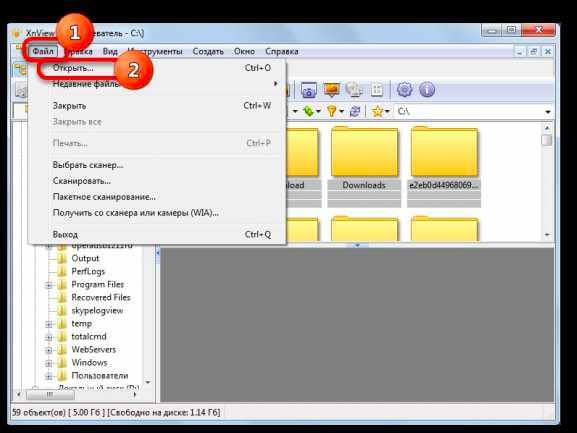The width and height of the screenshot is (577, 433).
Task: Select the skypelogview folder in the tree
Action: (x=97, y=311)
